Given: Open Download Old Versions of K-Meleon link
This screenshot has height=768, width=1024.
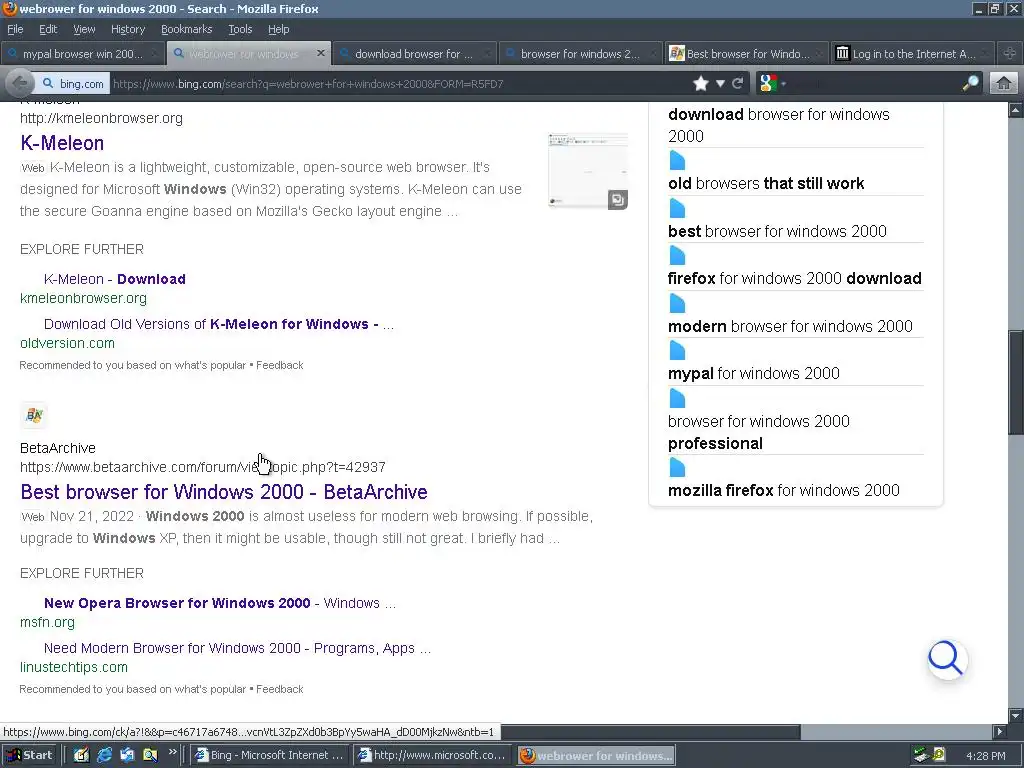Looking at the screenshot, I should click(219, 324).
